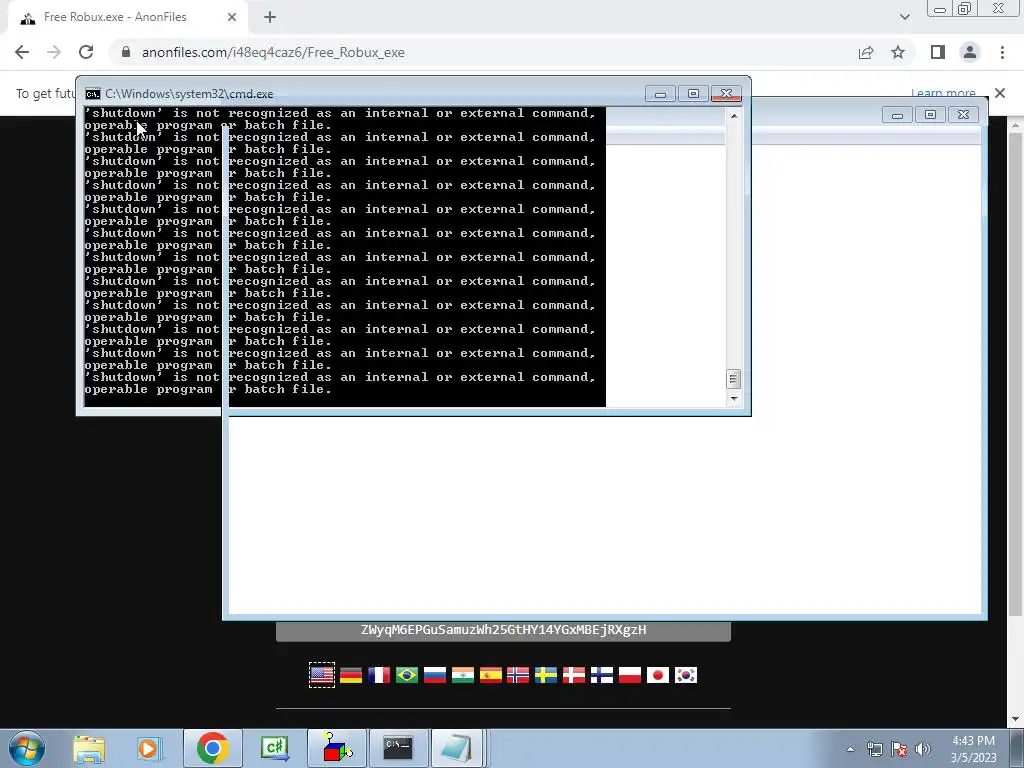Open Chrome three-dot menu

pos(1002,52)
